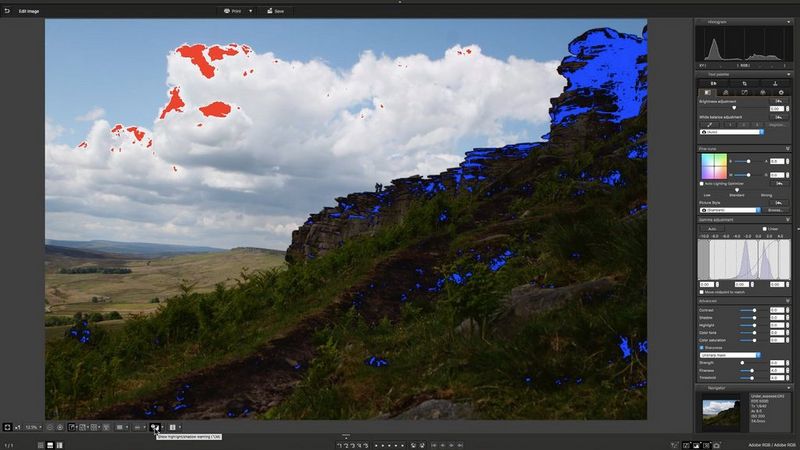
Task: Click the fit-to-window icon in bottom toolbar
Action: click(7, 427)
